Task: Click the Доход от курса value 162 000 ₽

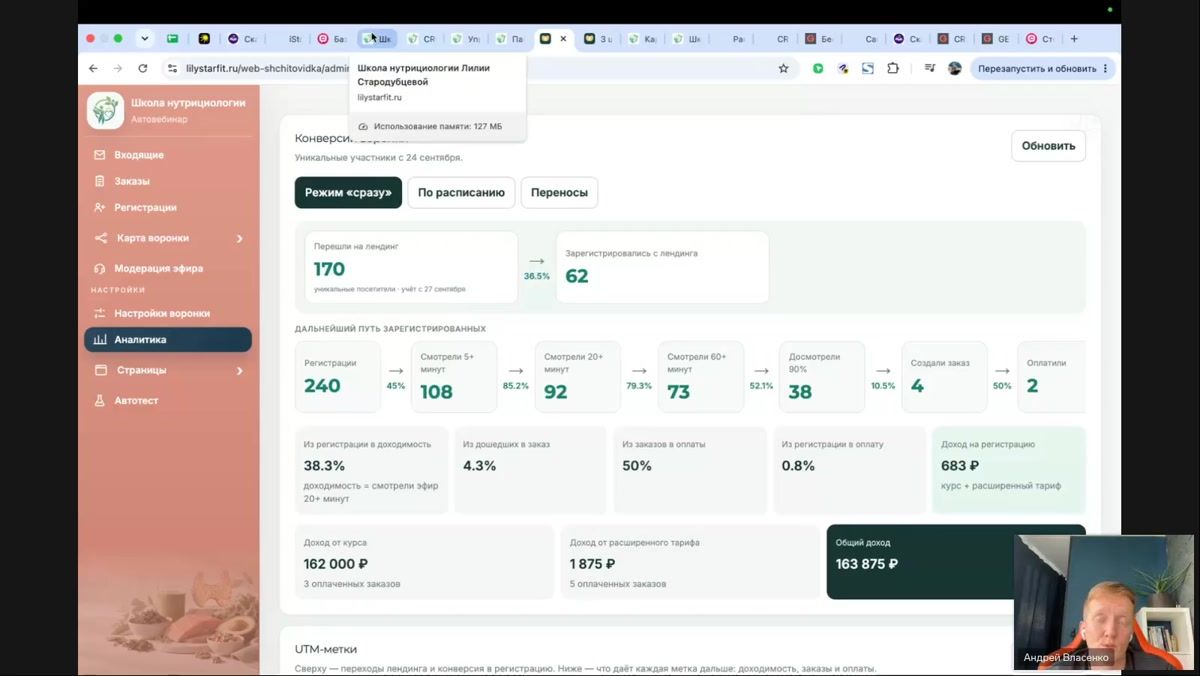Action: (336, 564)
